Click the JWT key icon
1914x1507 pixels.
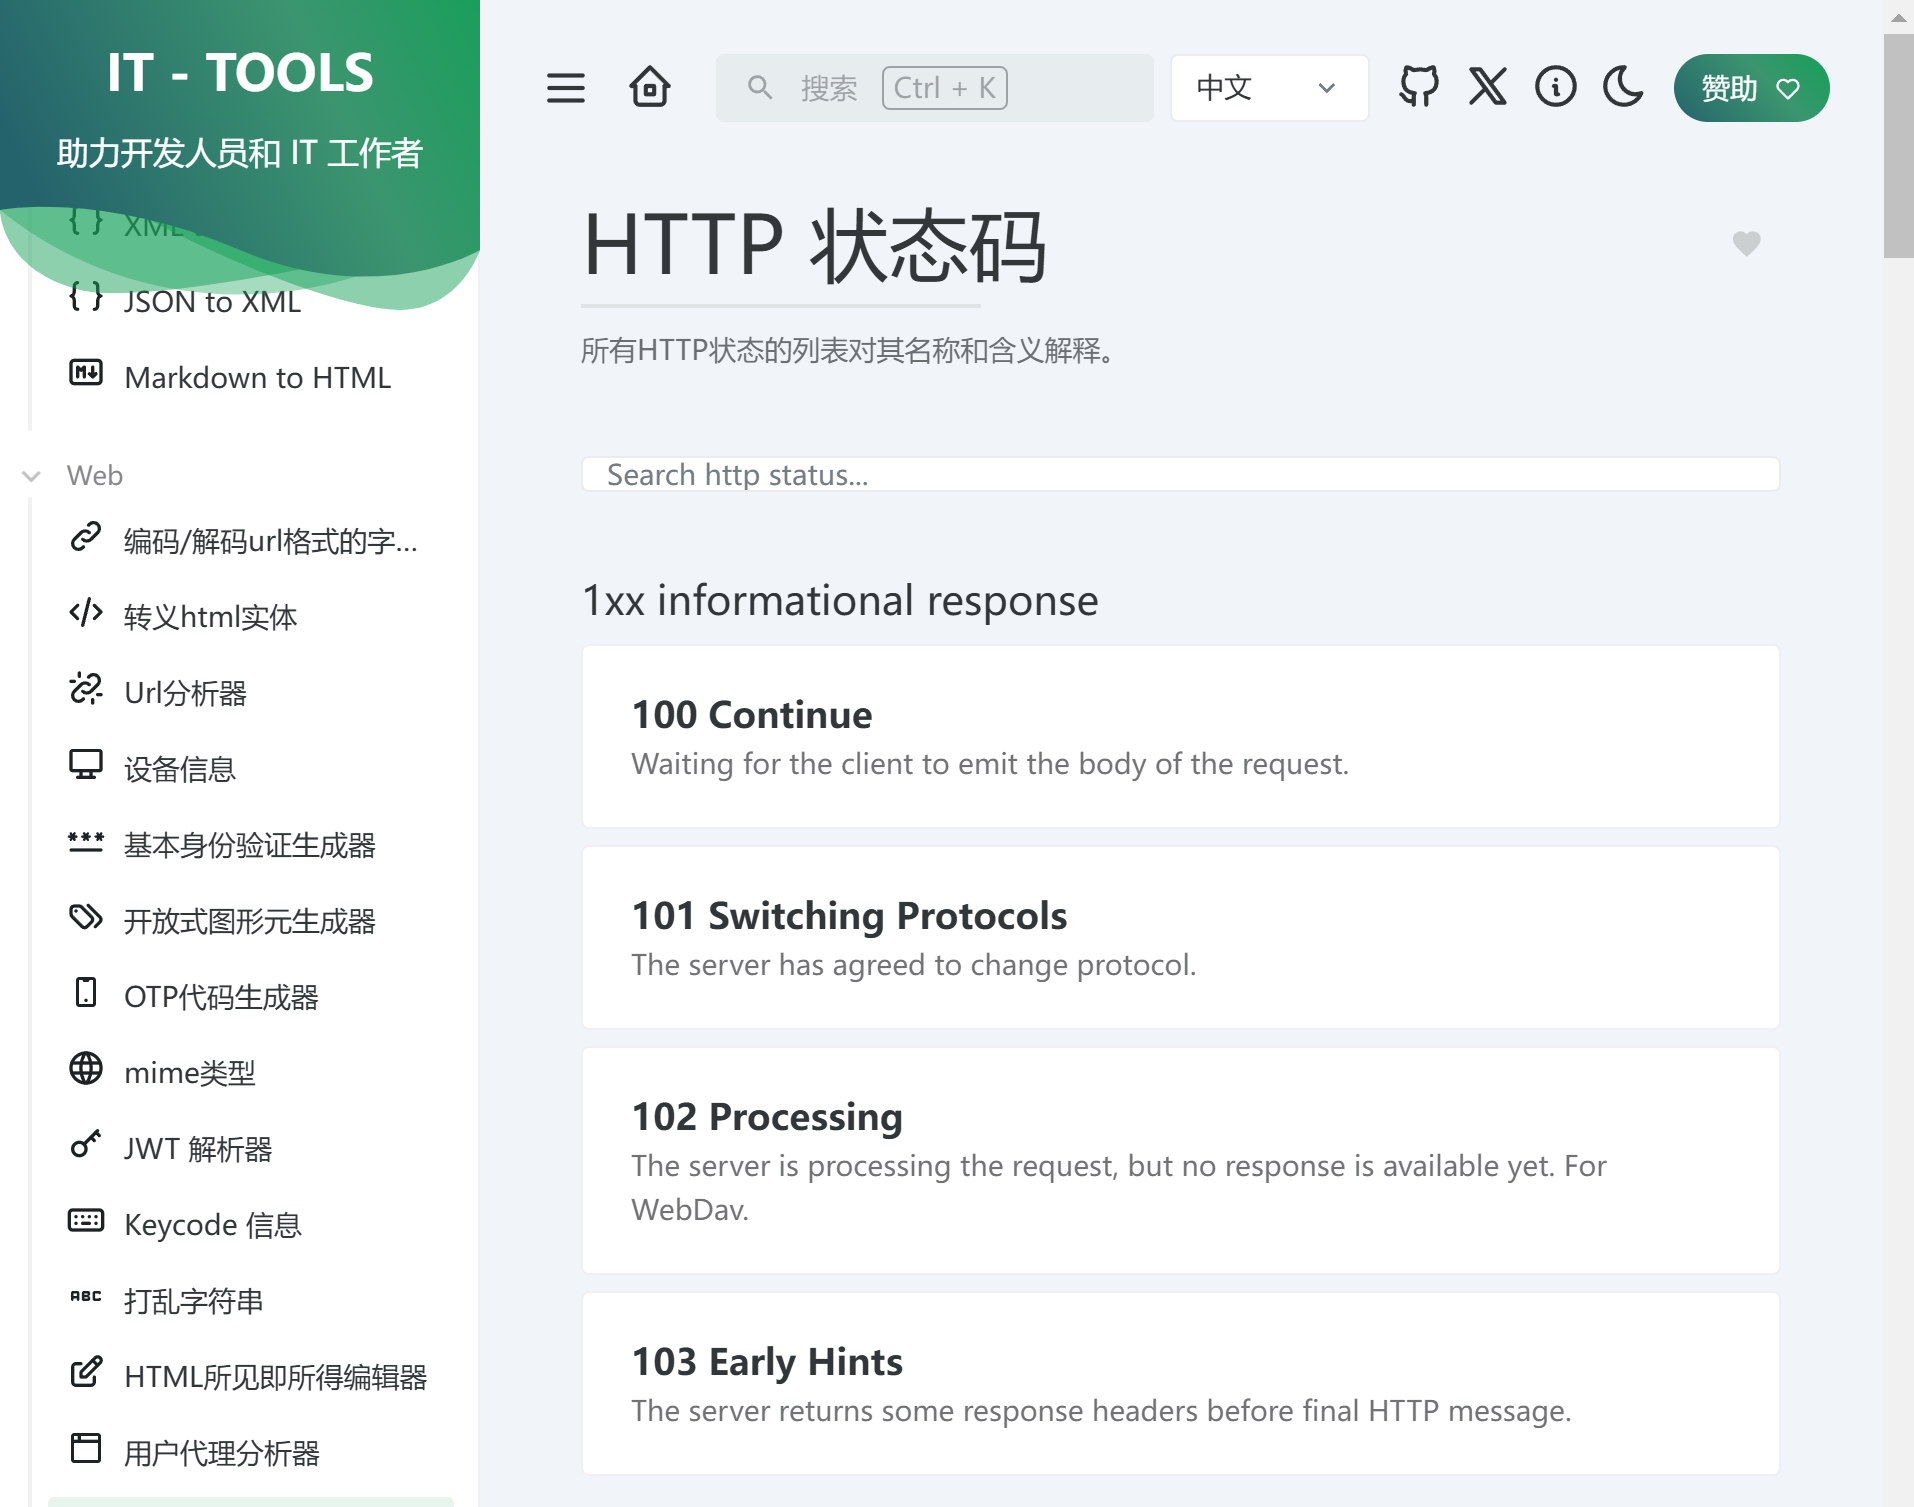(86, 1144)
